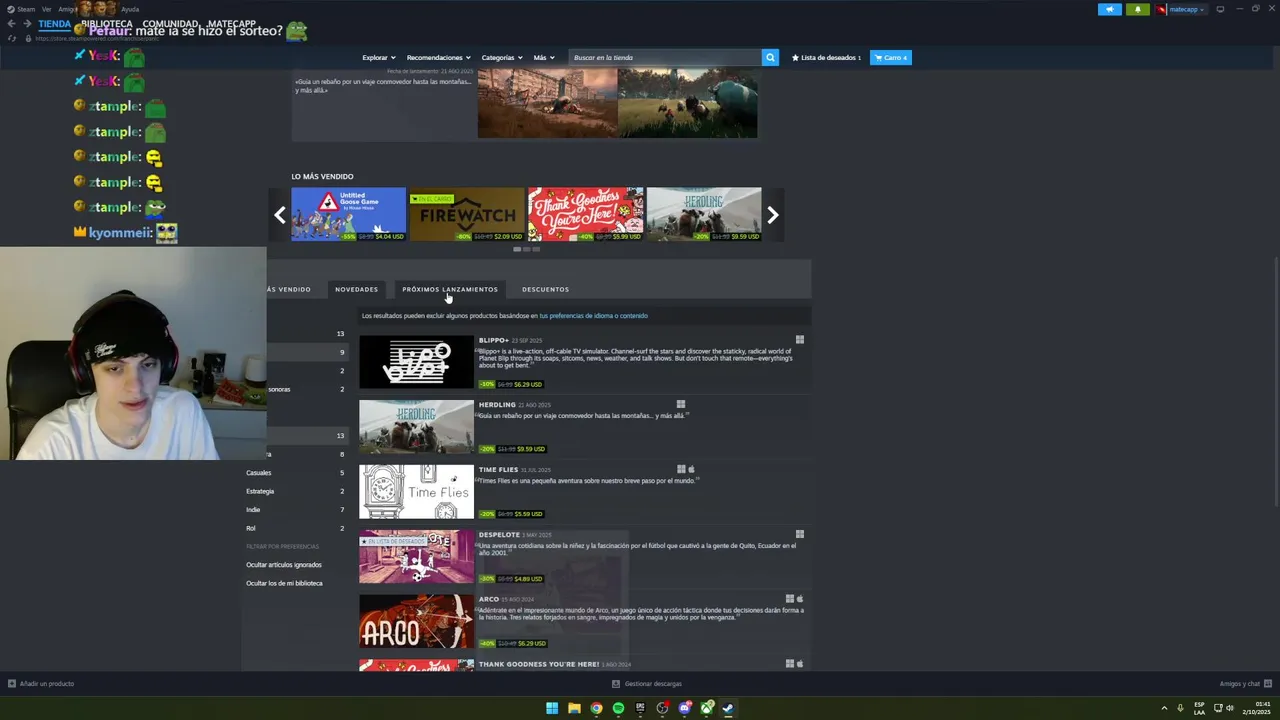Expand the Categorías dropdown
The width and height of the screenshot is (1280, 720).
[502, 58]
